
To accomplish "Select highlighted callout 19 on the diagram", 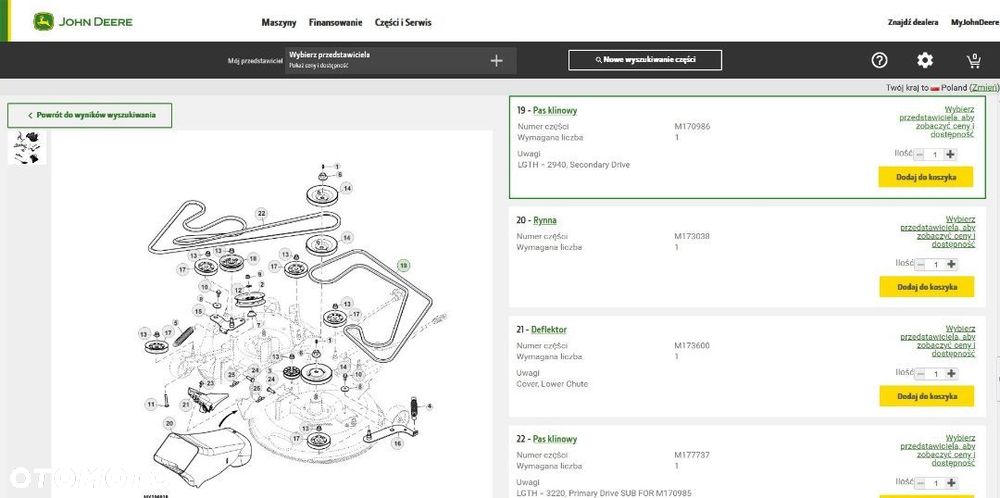I will tap(403, 266).
